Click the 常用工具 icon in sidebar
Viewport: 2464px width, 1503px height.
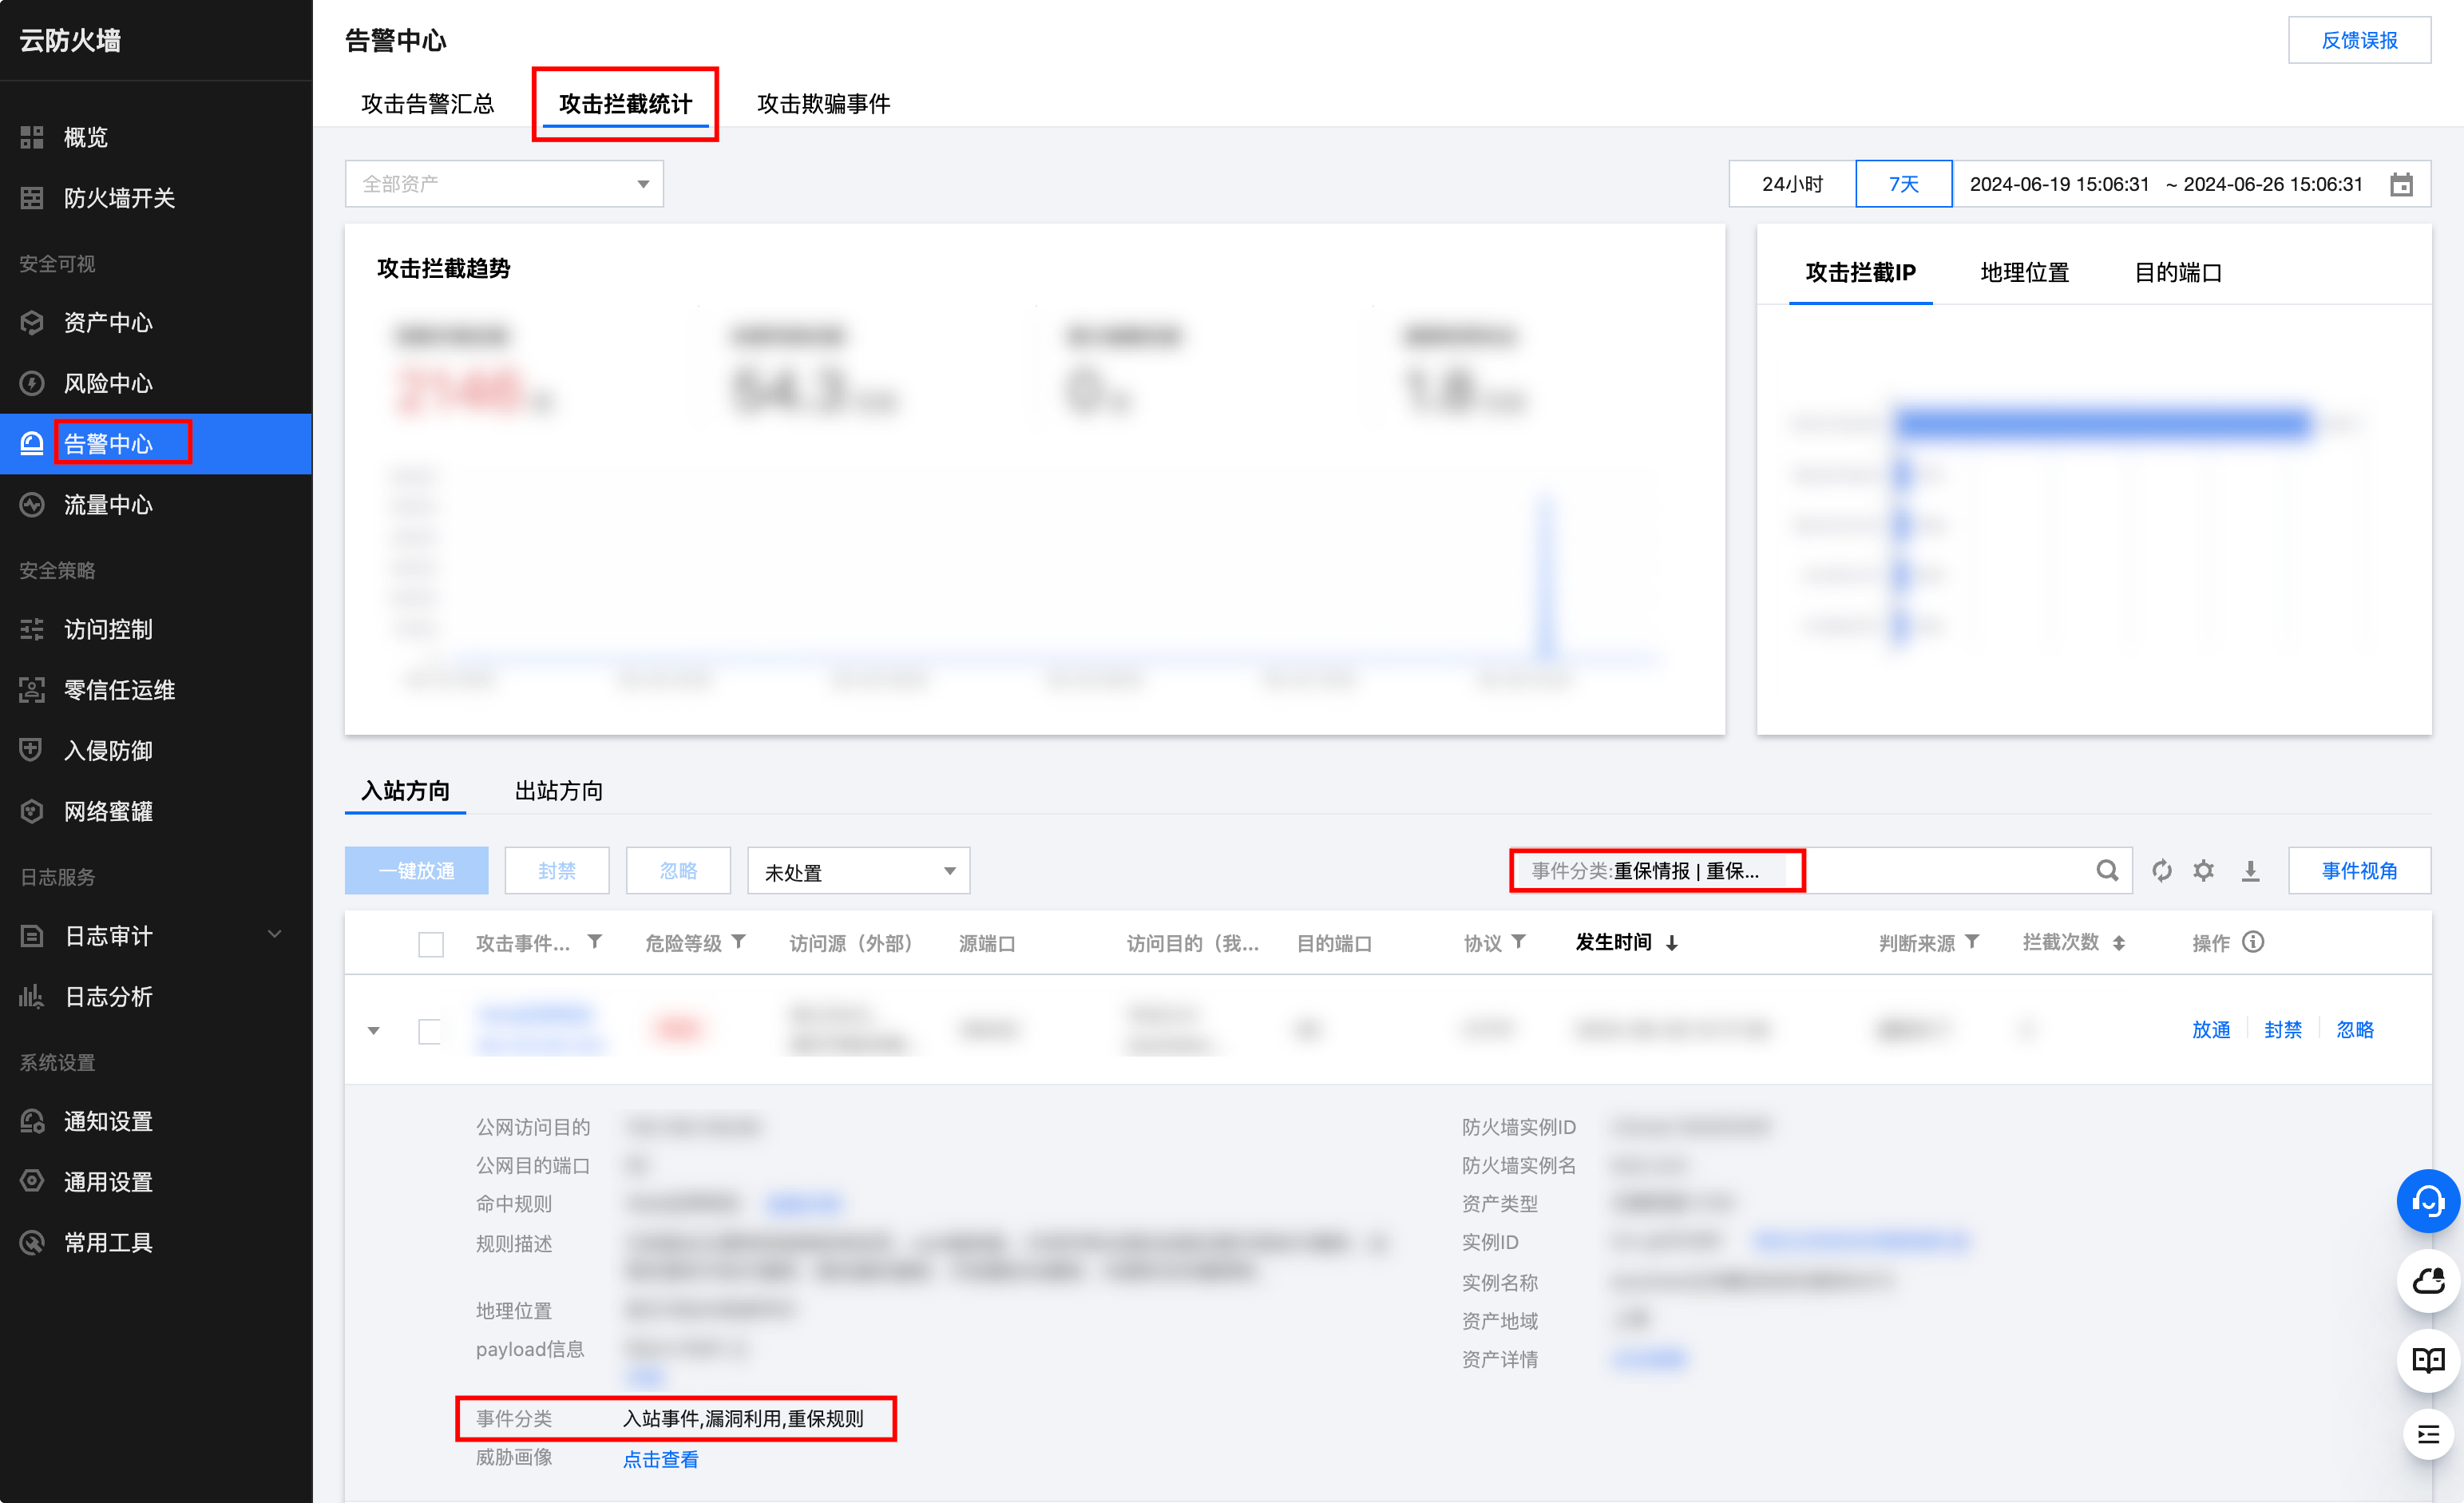click(32, 1242)
